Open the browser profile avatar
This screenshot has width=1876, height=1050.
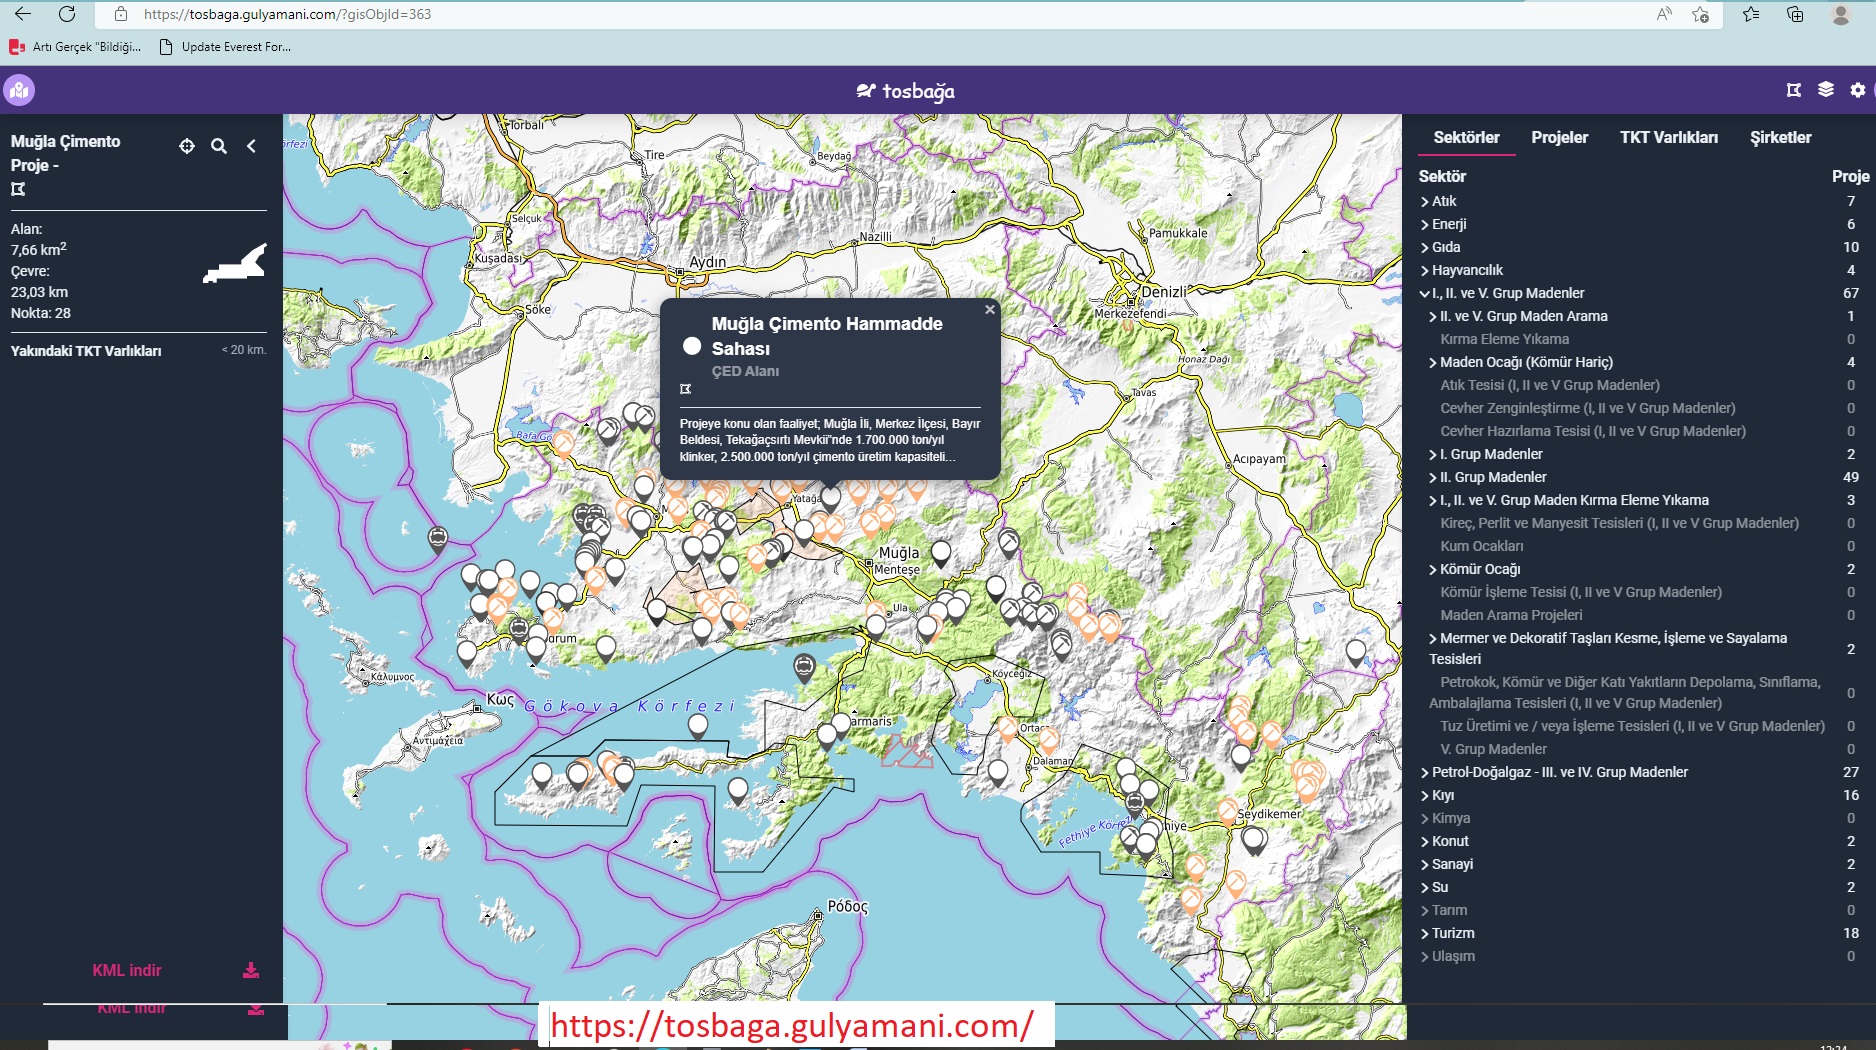1841,14
